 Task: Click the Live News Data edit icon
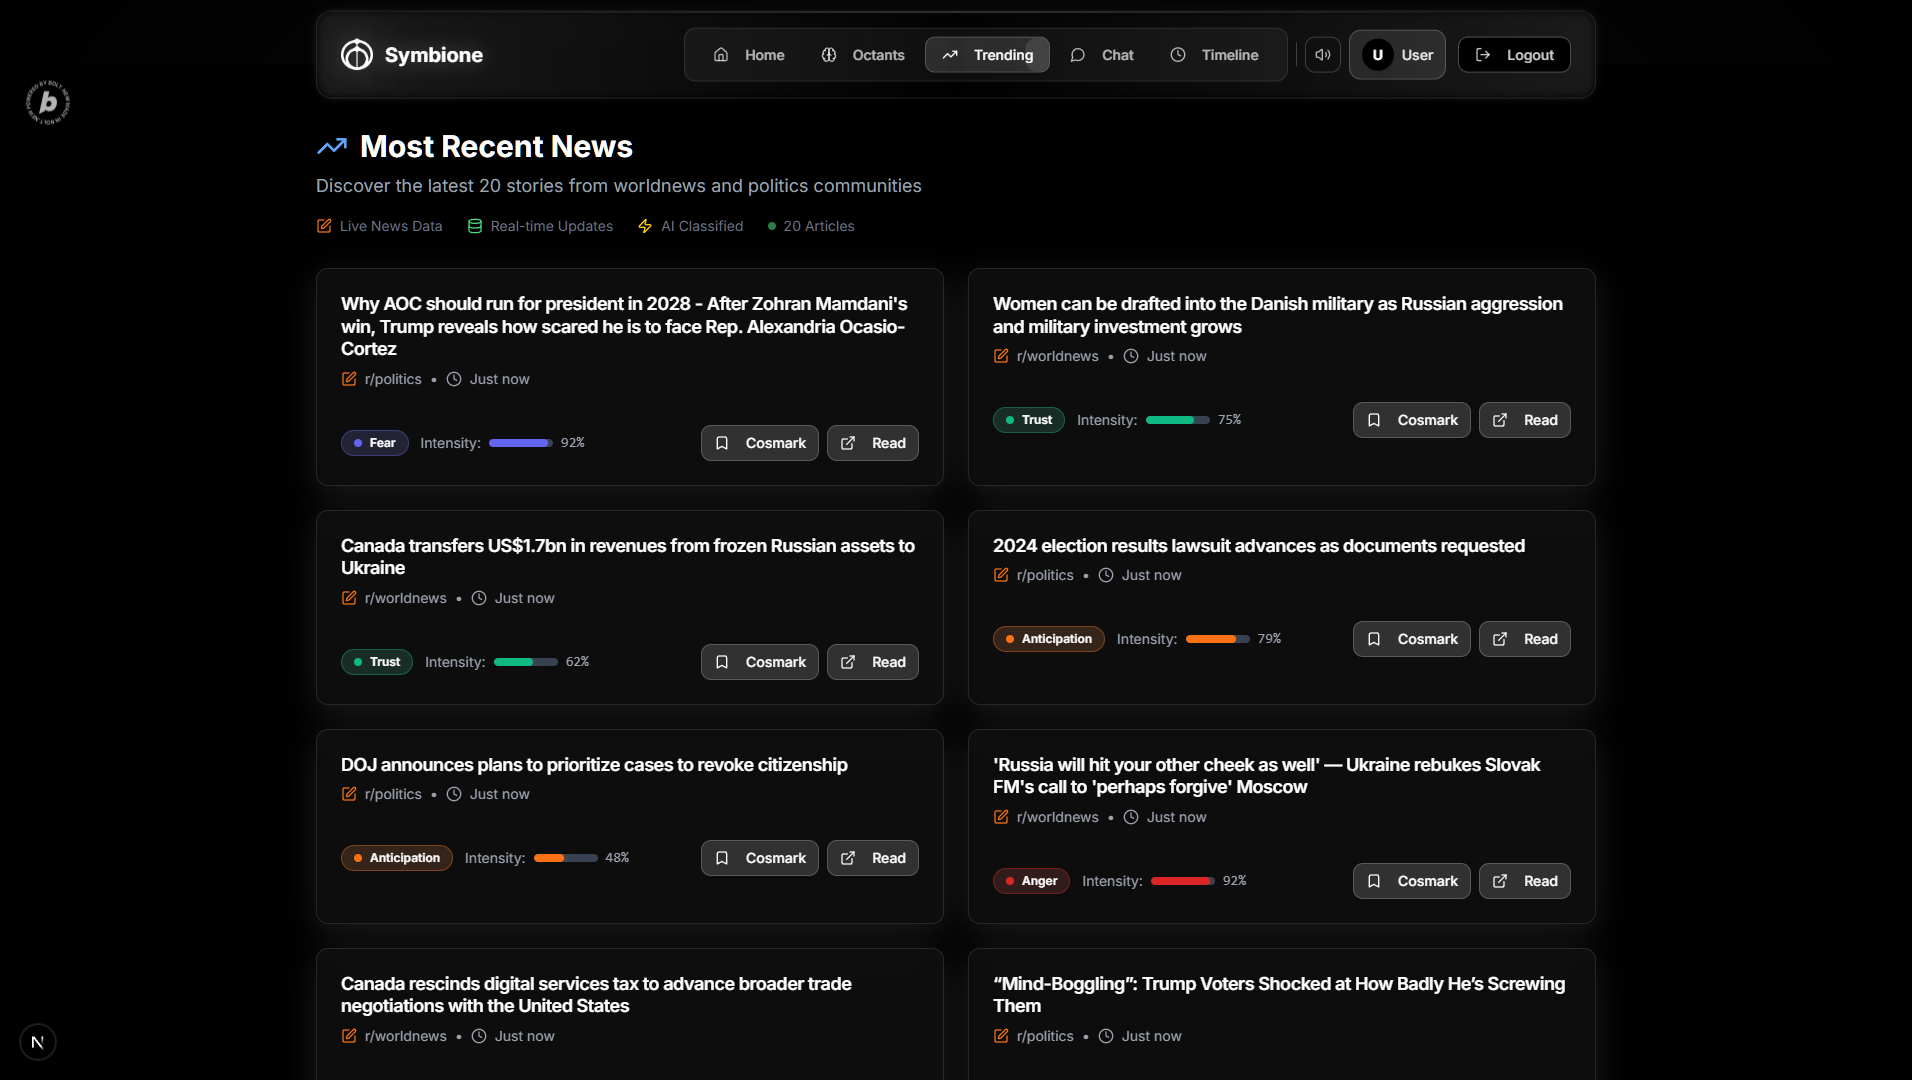click(324, 226)
